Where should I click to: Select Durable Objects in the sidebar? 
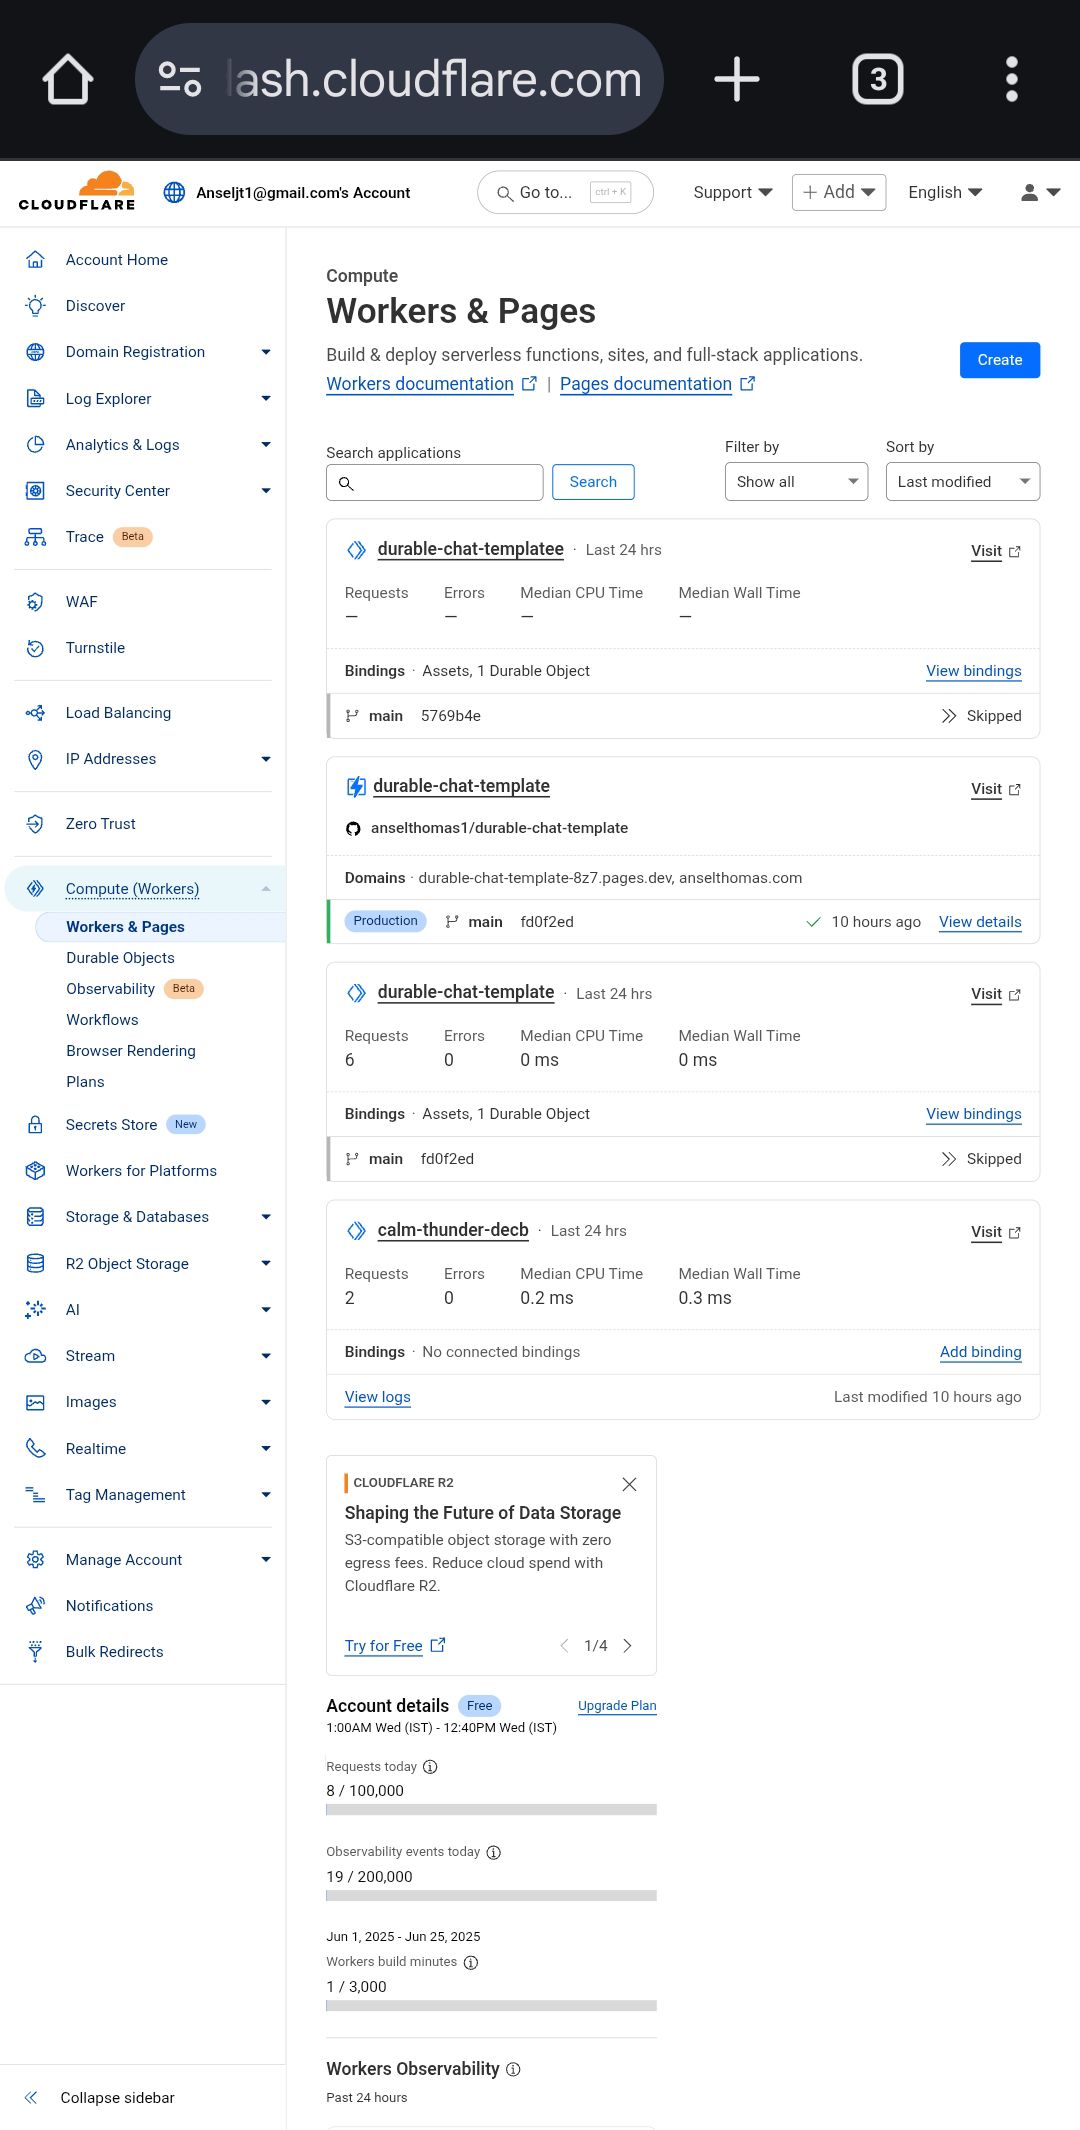120,958
